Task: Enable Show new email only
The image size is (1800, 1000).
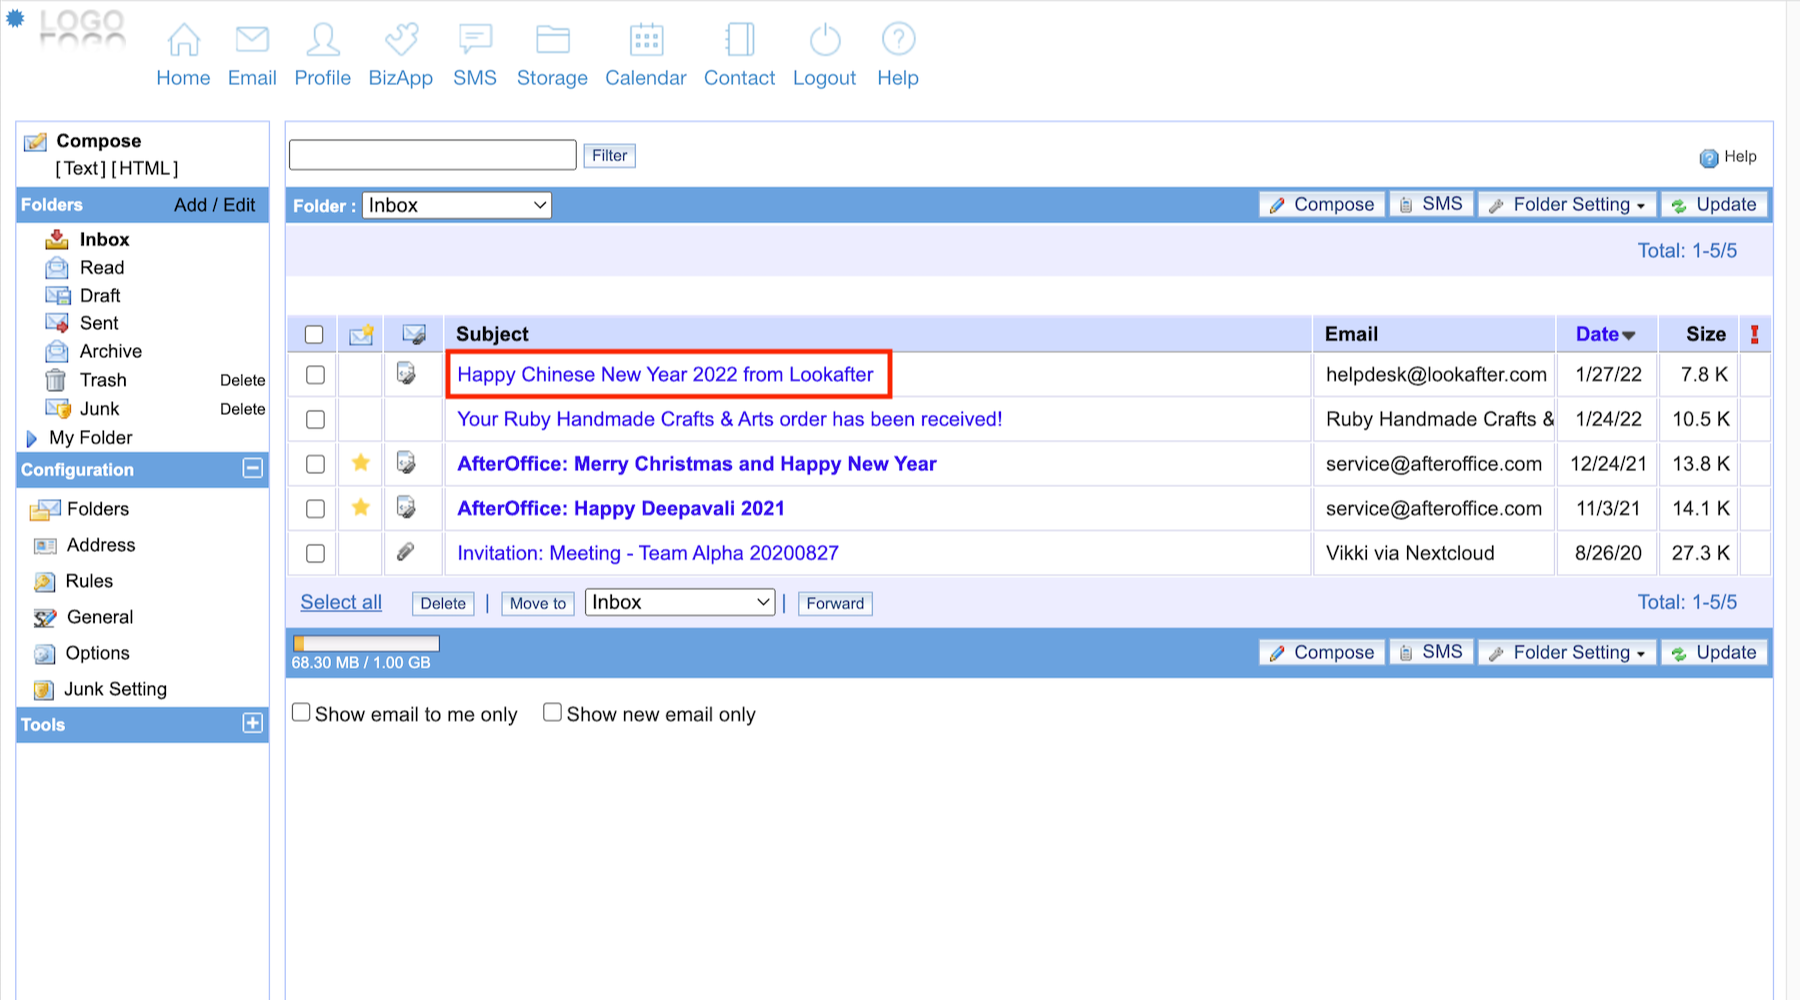Action: pyautogui.click(x=552, y=713)
